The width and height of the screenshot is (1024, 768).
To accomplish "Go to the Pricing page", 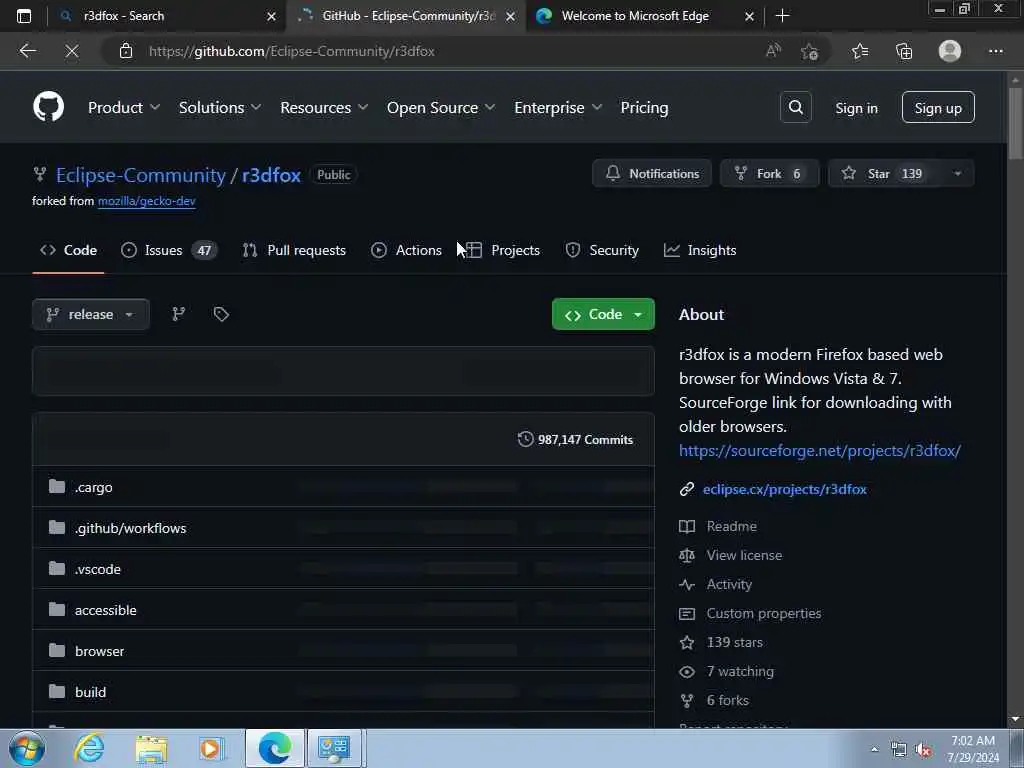I will tap(644, 107).
